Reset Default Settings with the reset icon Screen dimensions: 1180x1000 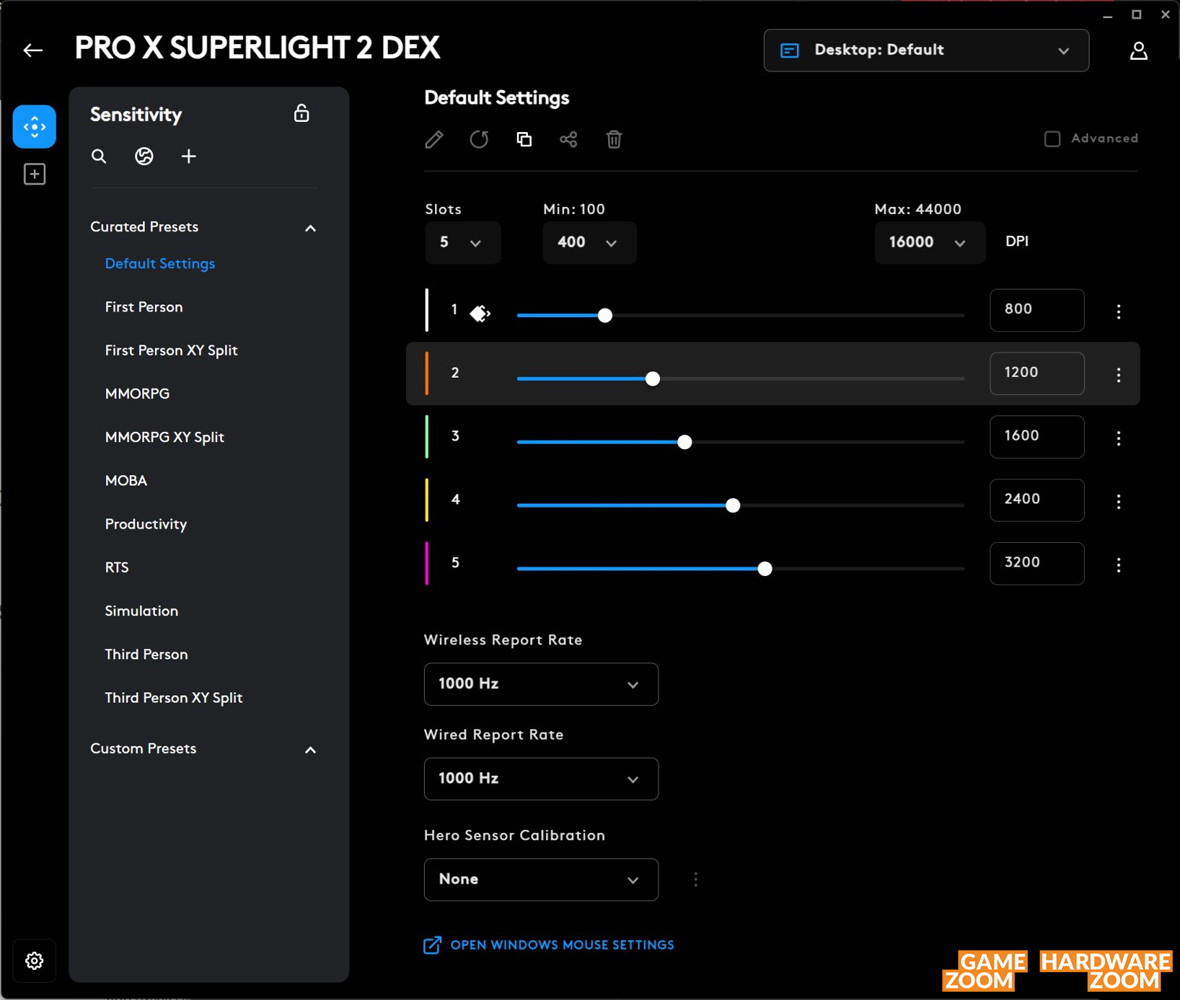click(479, 139)
